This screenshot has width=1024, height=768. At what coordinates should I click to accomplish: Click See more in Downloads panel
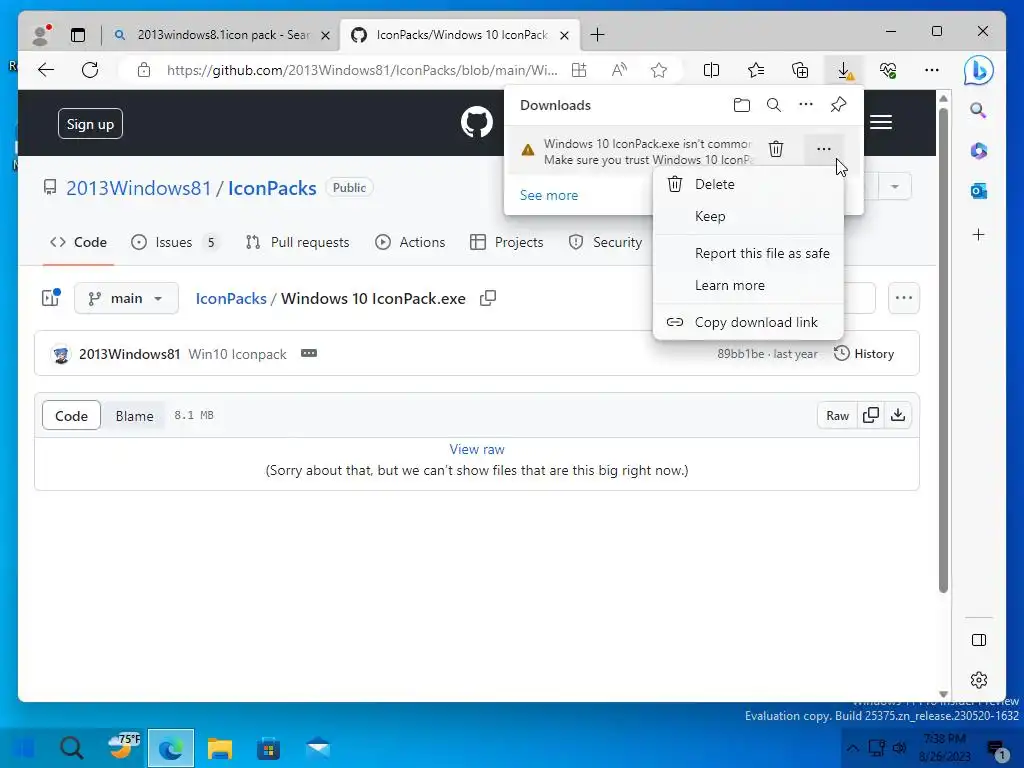tap(549, 195)
